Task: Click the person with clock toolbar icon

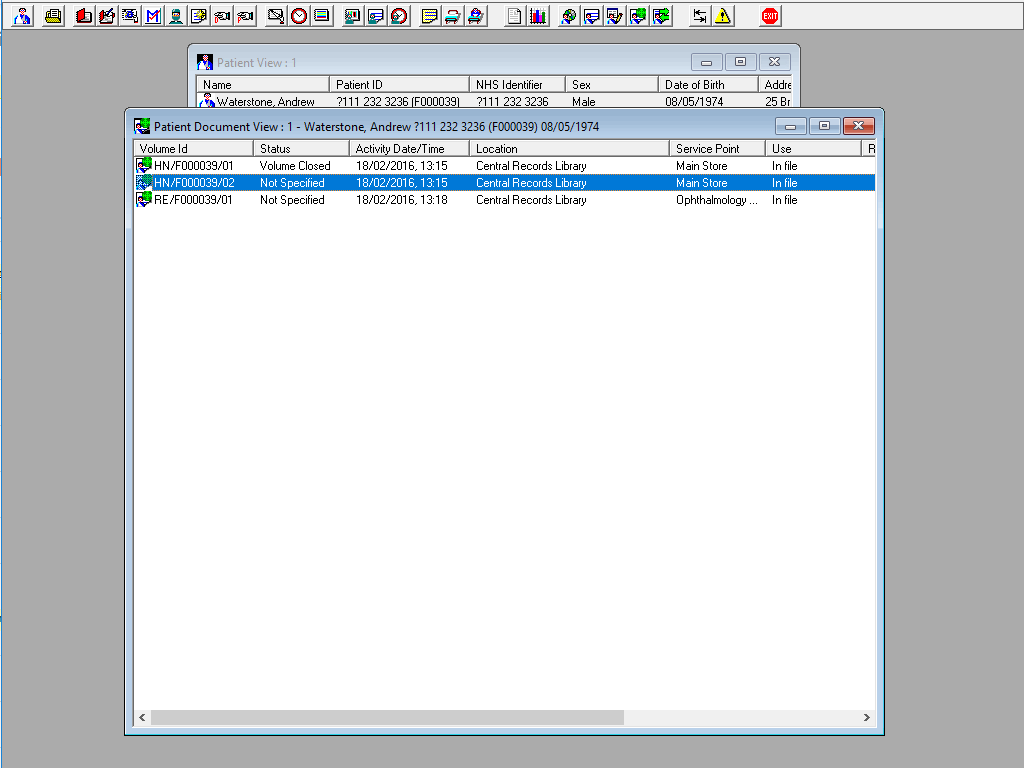Action: [x=399, y=16]
